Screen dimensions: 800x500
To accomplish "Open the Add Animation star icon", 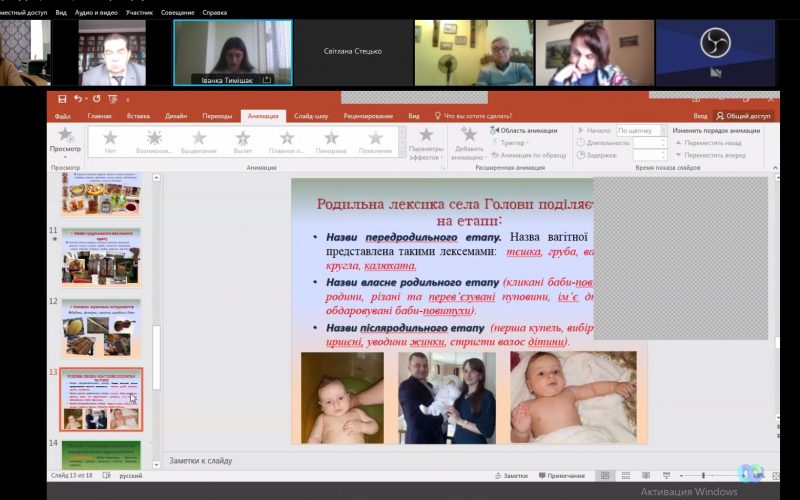I will [468, 135].
